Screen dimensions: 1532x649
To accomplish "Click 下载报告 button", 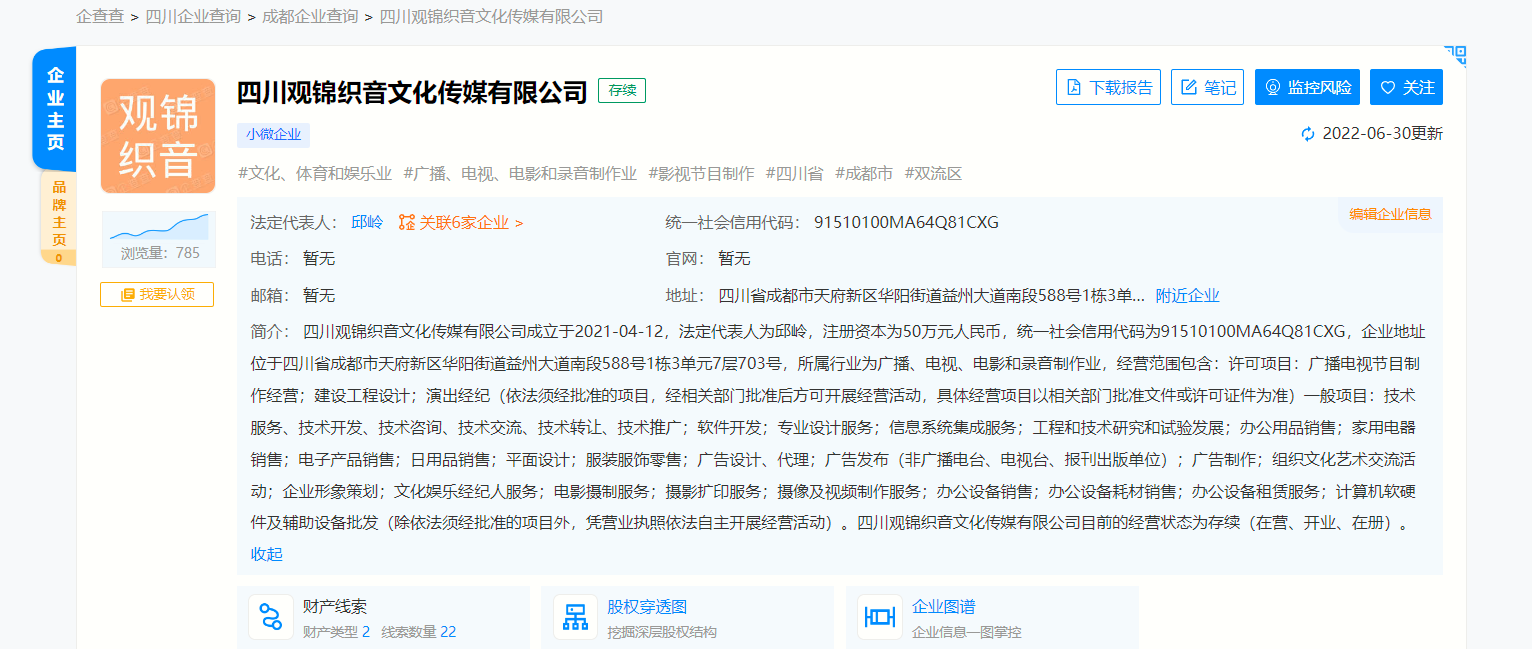I will (1108, 87).
